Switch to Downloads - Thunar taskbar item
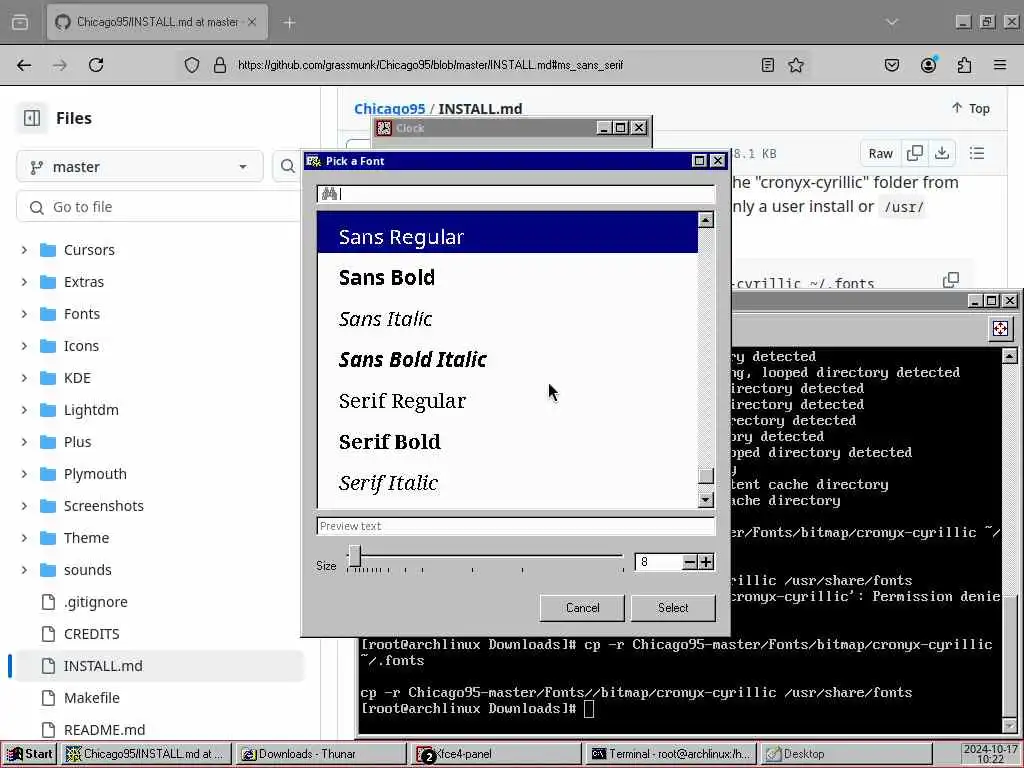The image size is (1024, 768). click(320, 754)
